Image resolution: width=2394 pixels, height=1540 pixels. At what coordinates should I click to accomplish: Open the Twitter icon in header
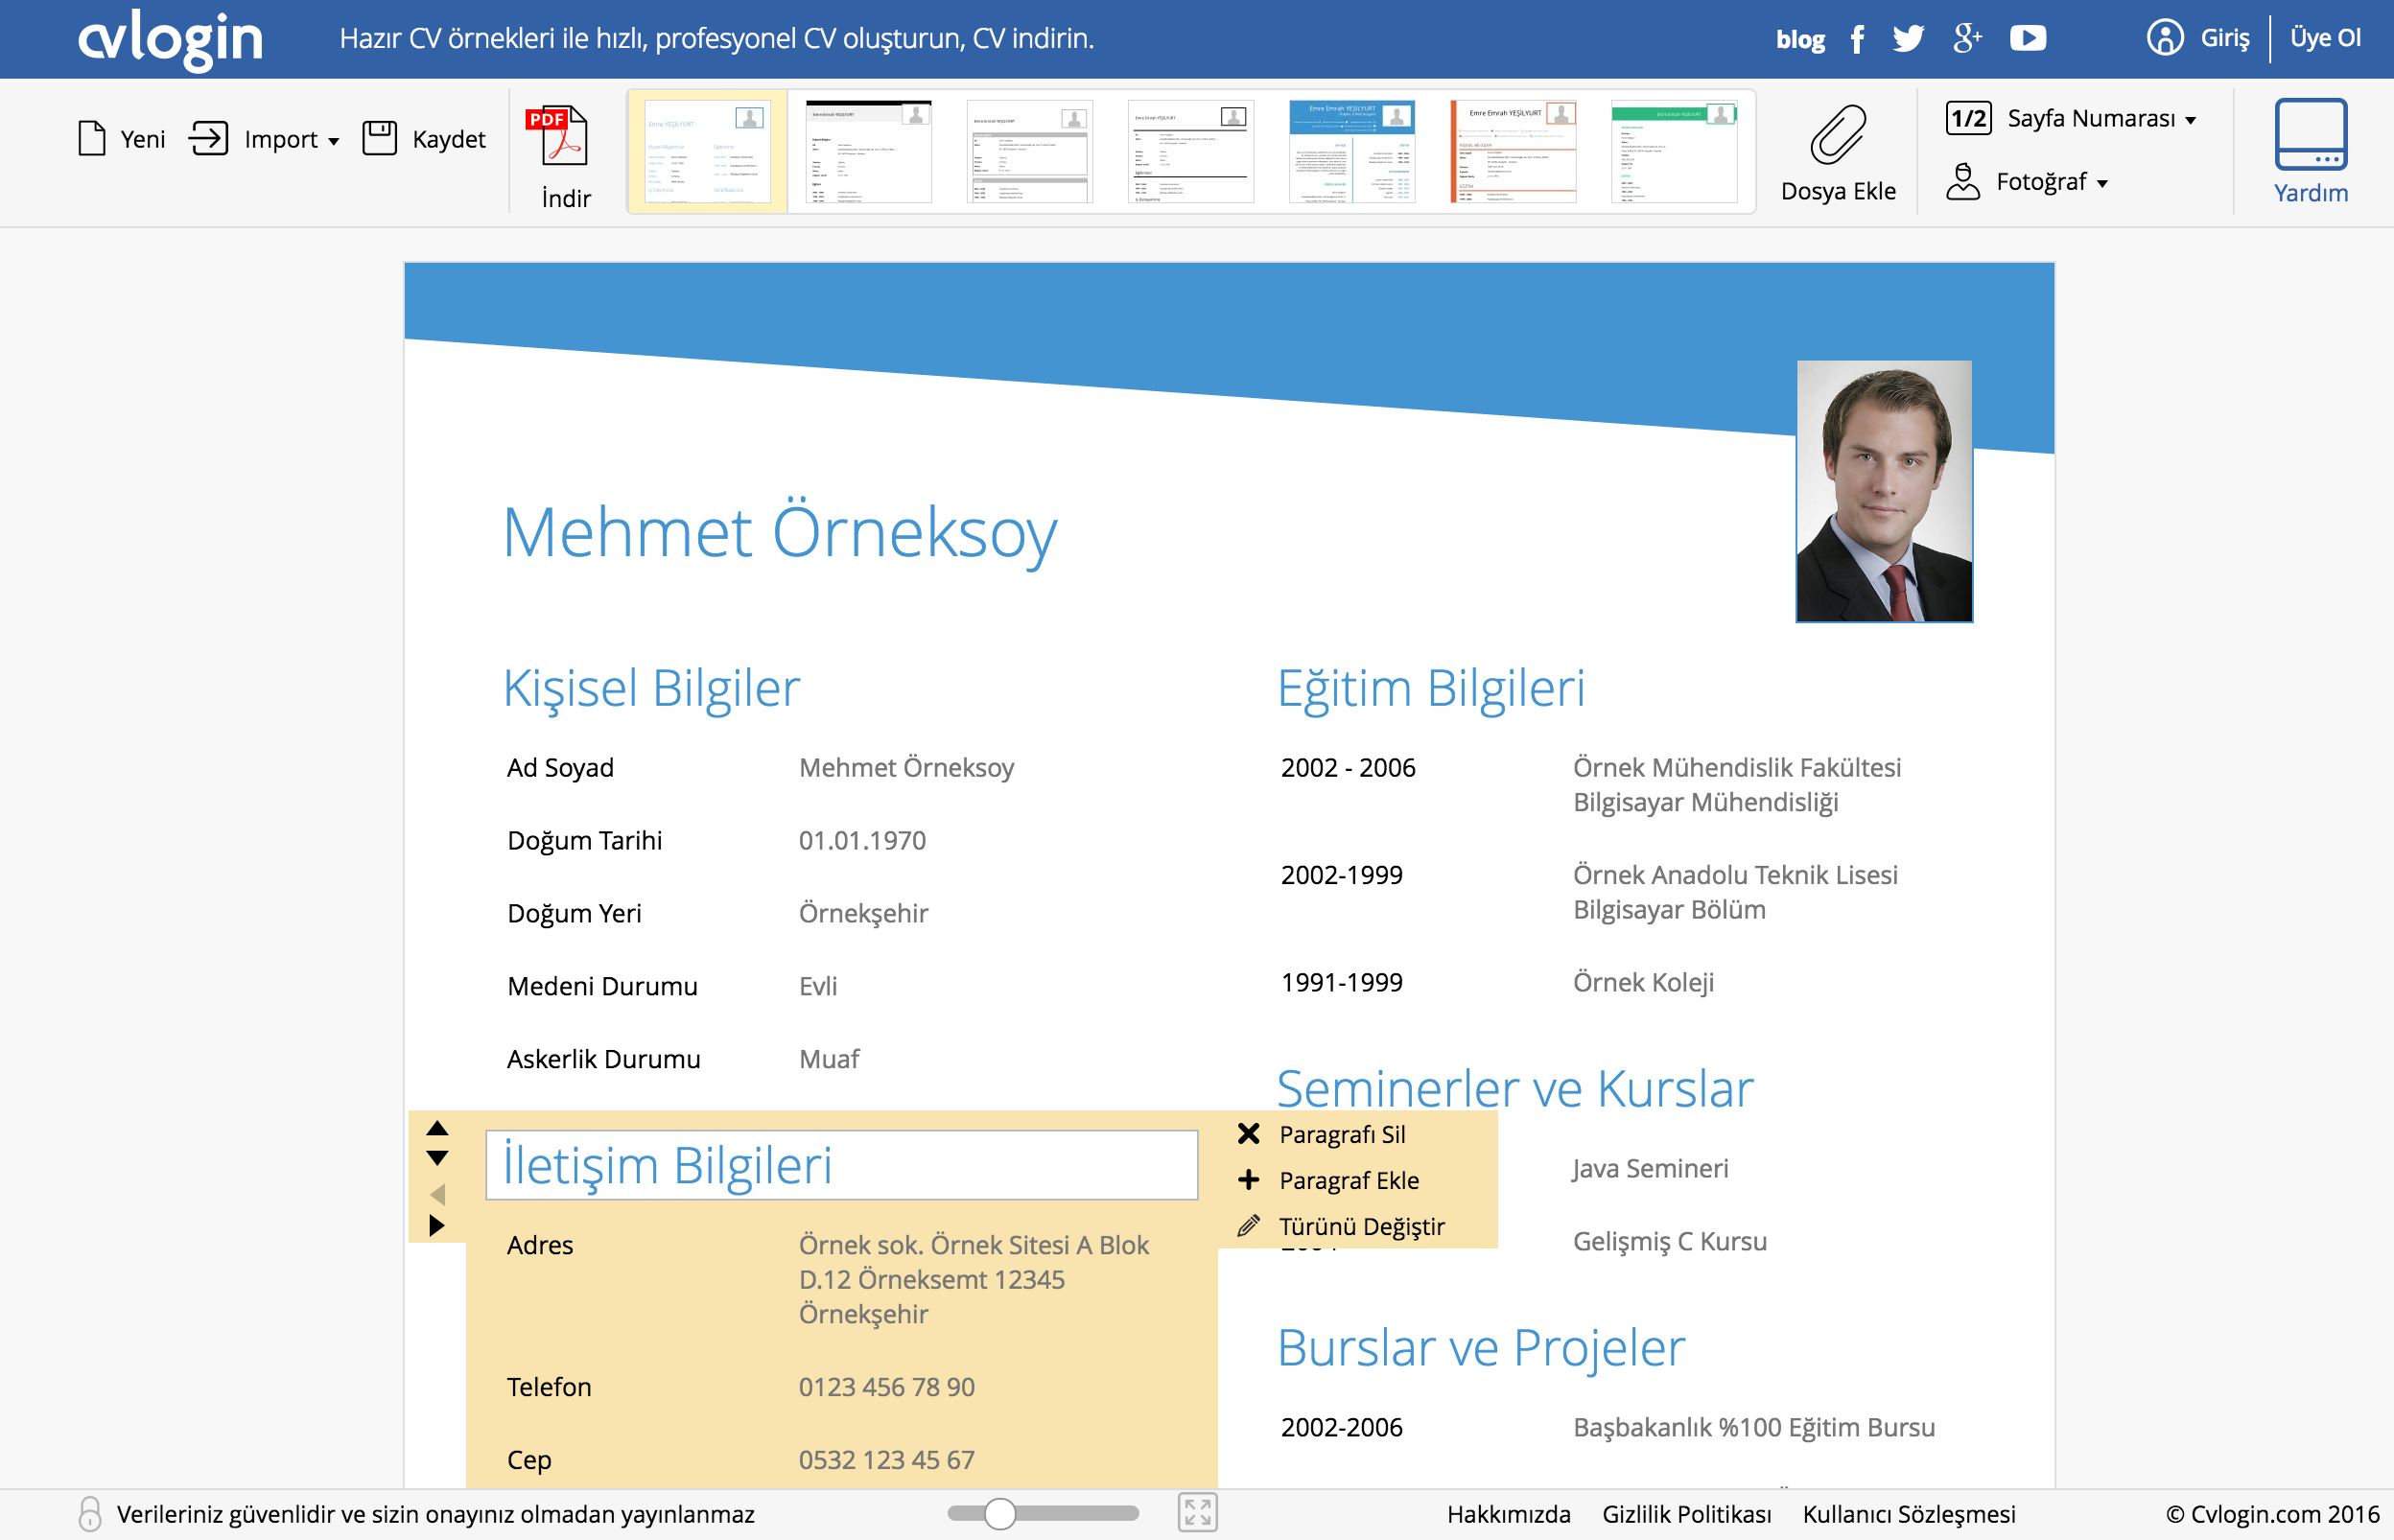click(1908, 39)
